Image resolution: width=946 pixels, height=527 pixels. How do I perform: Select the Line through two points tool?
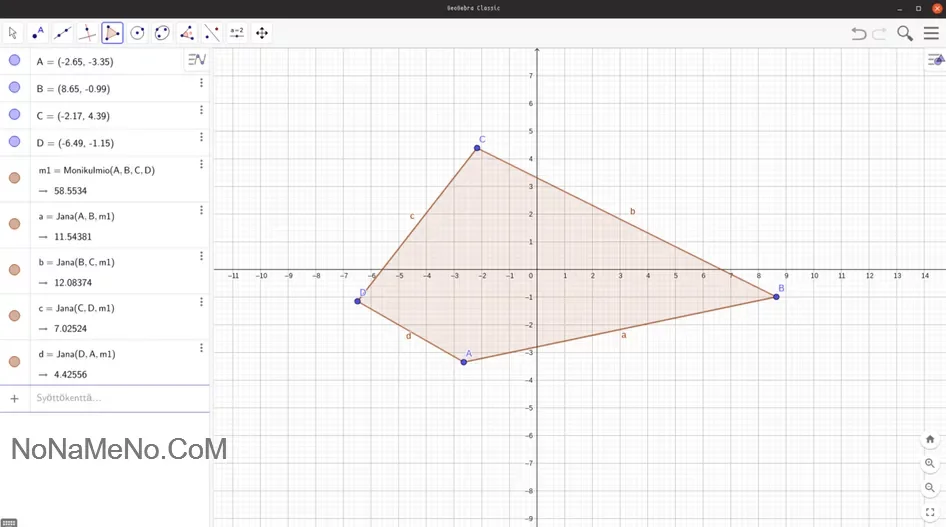[63, 33]
